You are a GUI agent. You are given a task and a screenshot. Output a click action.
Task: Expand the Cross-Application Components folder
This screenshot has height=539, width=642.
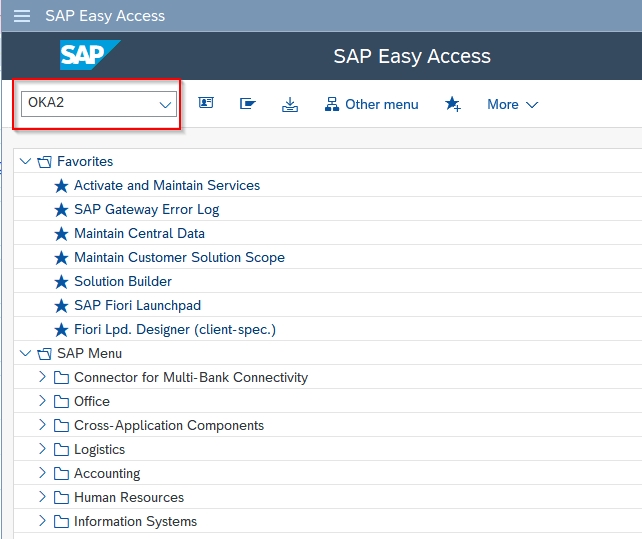pyautogui.click(x=42, y=425)
